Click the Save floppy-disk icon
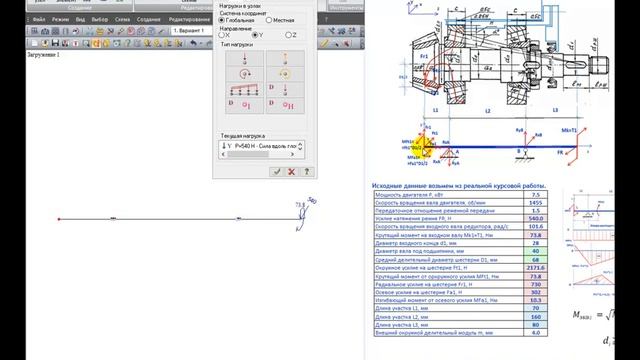The height and width of the screenshot is (360, 640). pos(55,43)
